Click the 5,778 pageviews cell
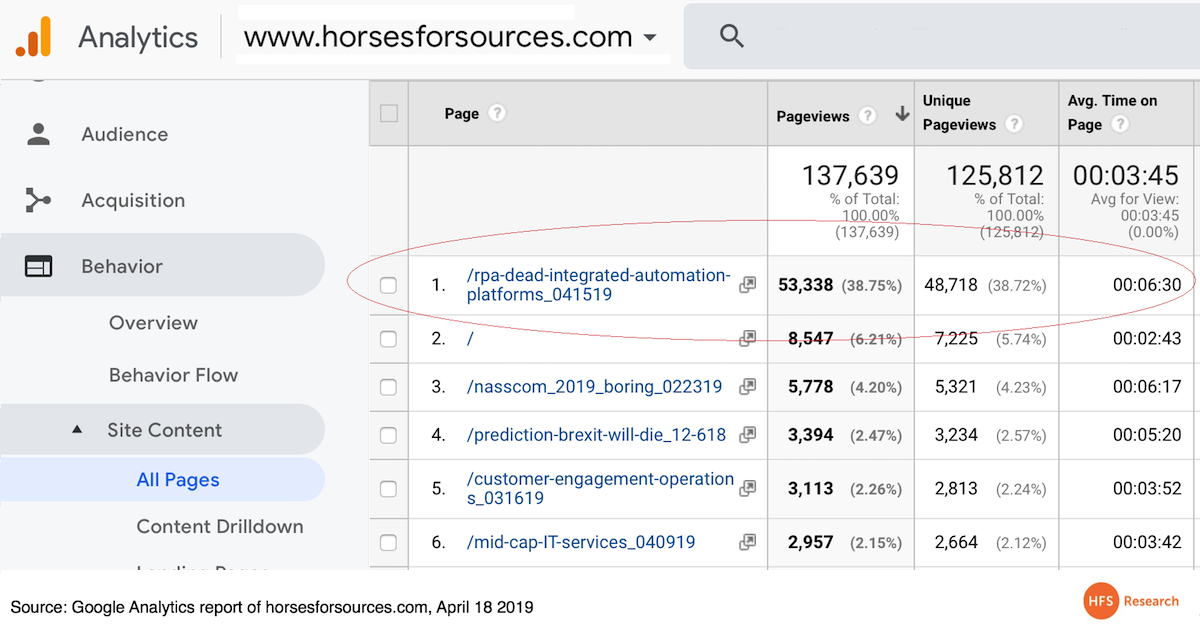 [811, 386]
